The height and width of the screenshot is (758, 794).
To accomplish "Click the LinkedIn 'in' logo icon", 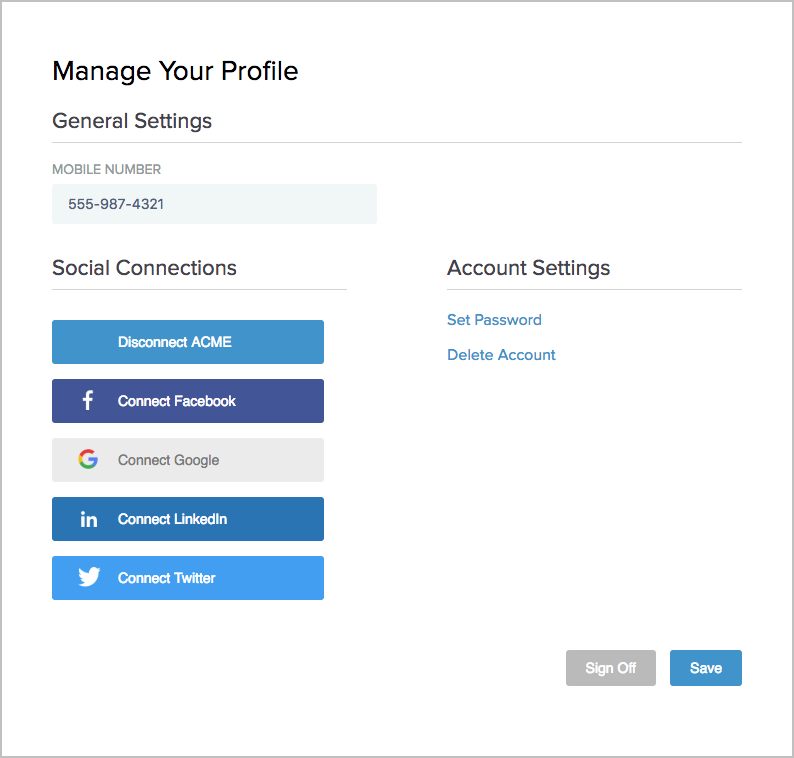I will 88,519.
